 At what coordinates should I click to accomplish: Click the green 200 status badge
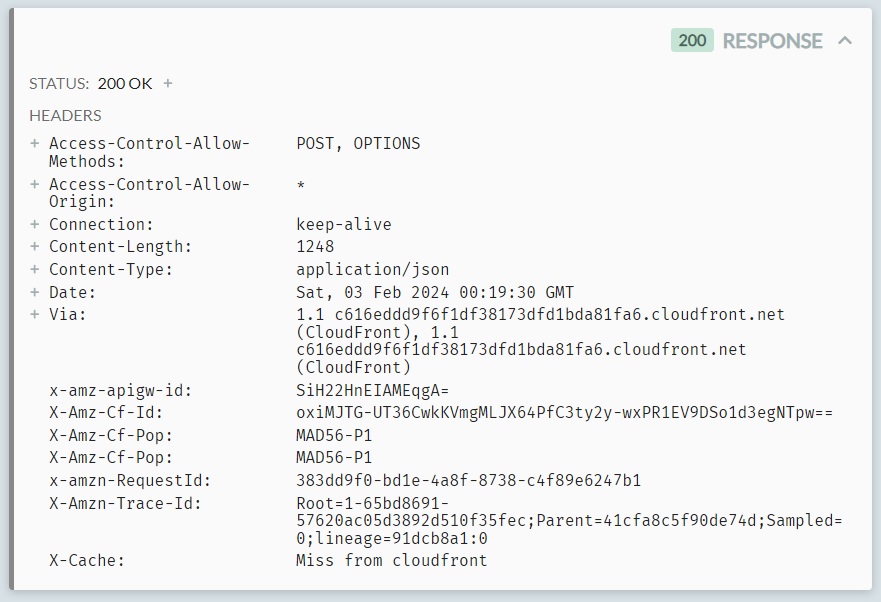[692, 41]
